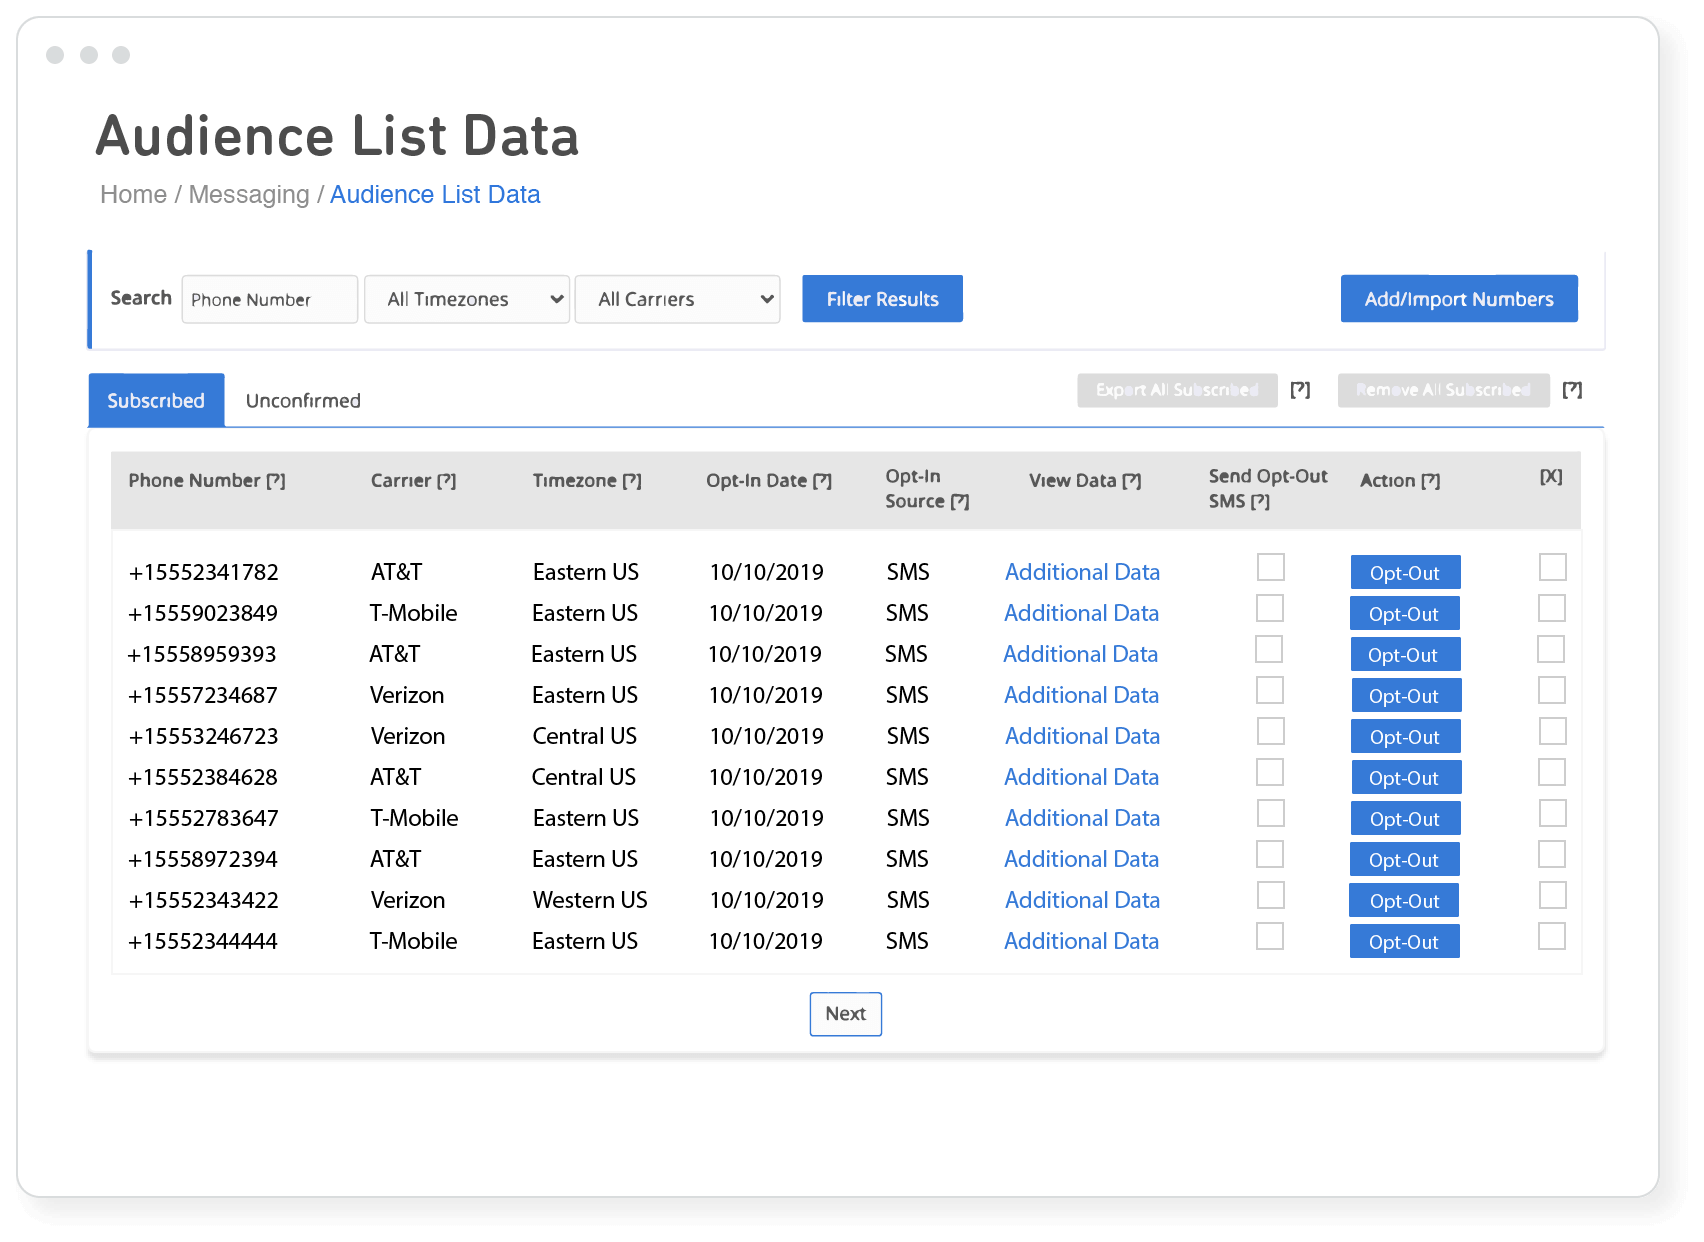Image resolution: width=1704 pixels, height=1242 pixels.
Task: Open Additional Data for +15552344444
Action: click(x=1081, y=941)
